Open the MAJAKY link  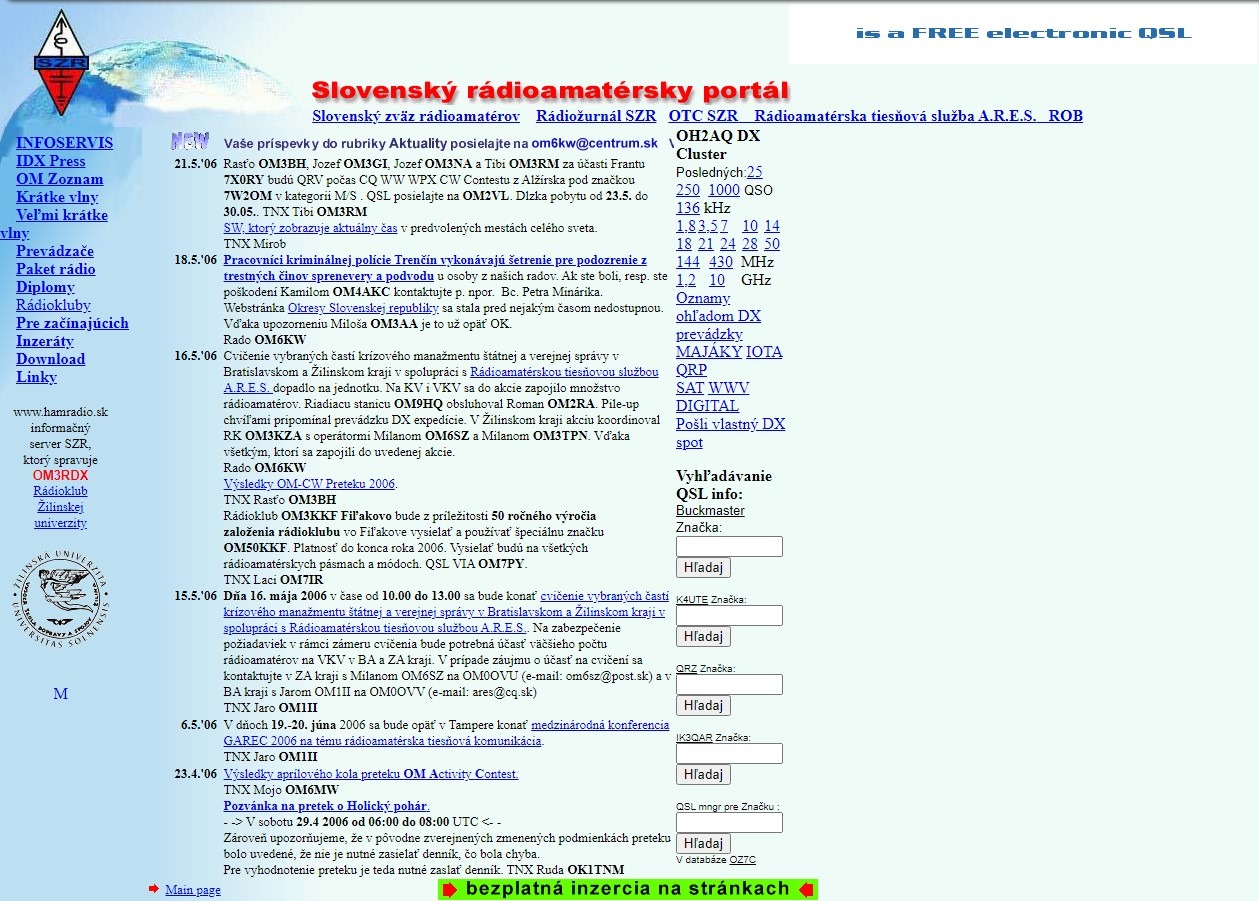tap(709, 352)
